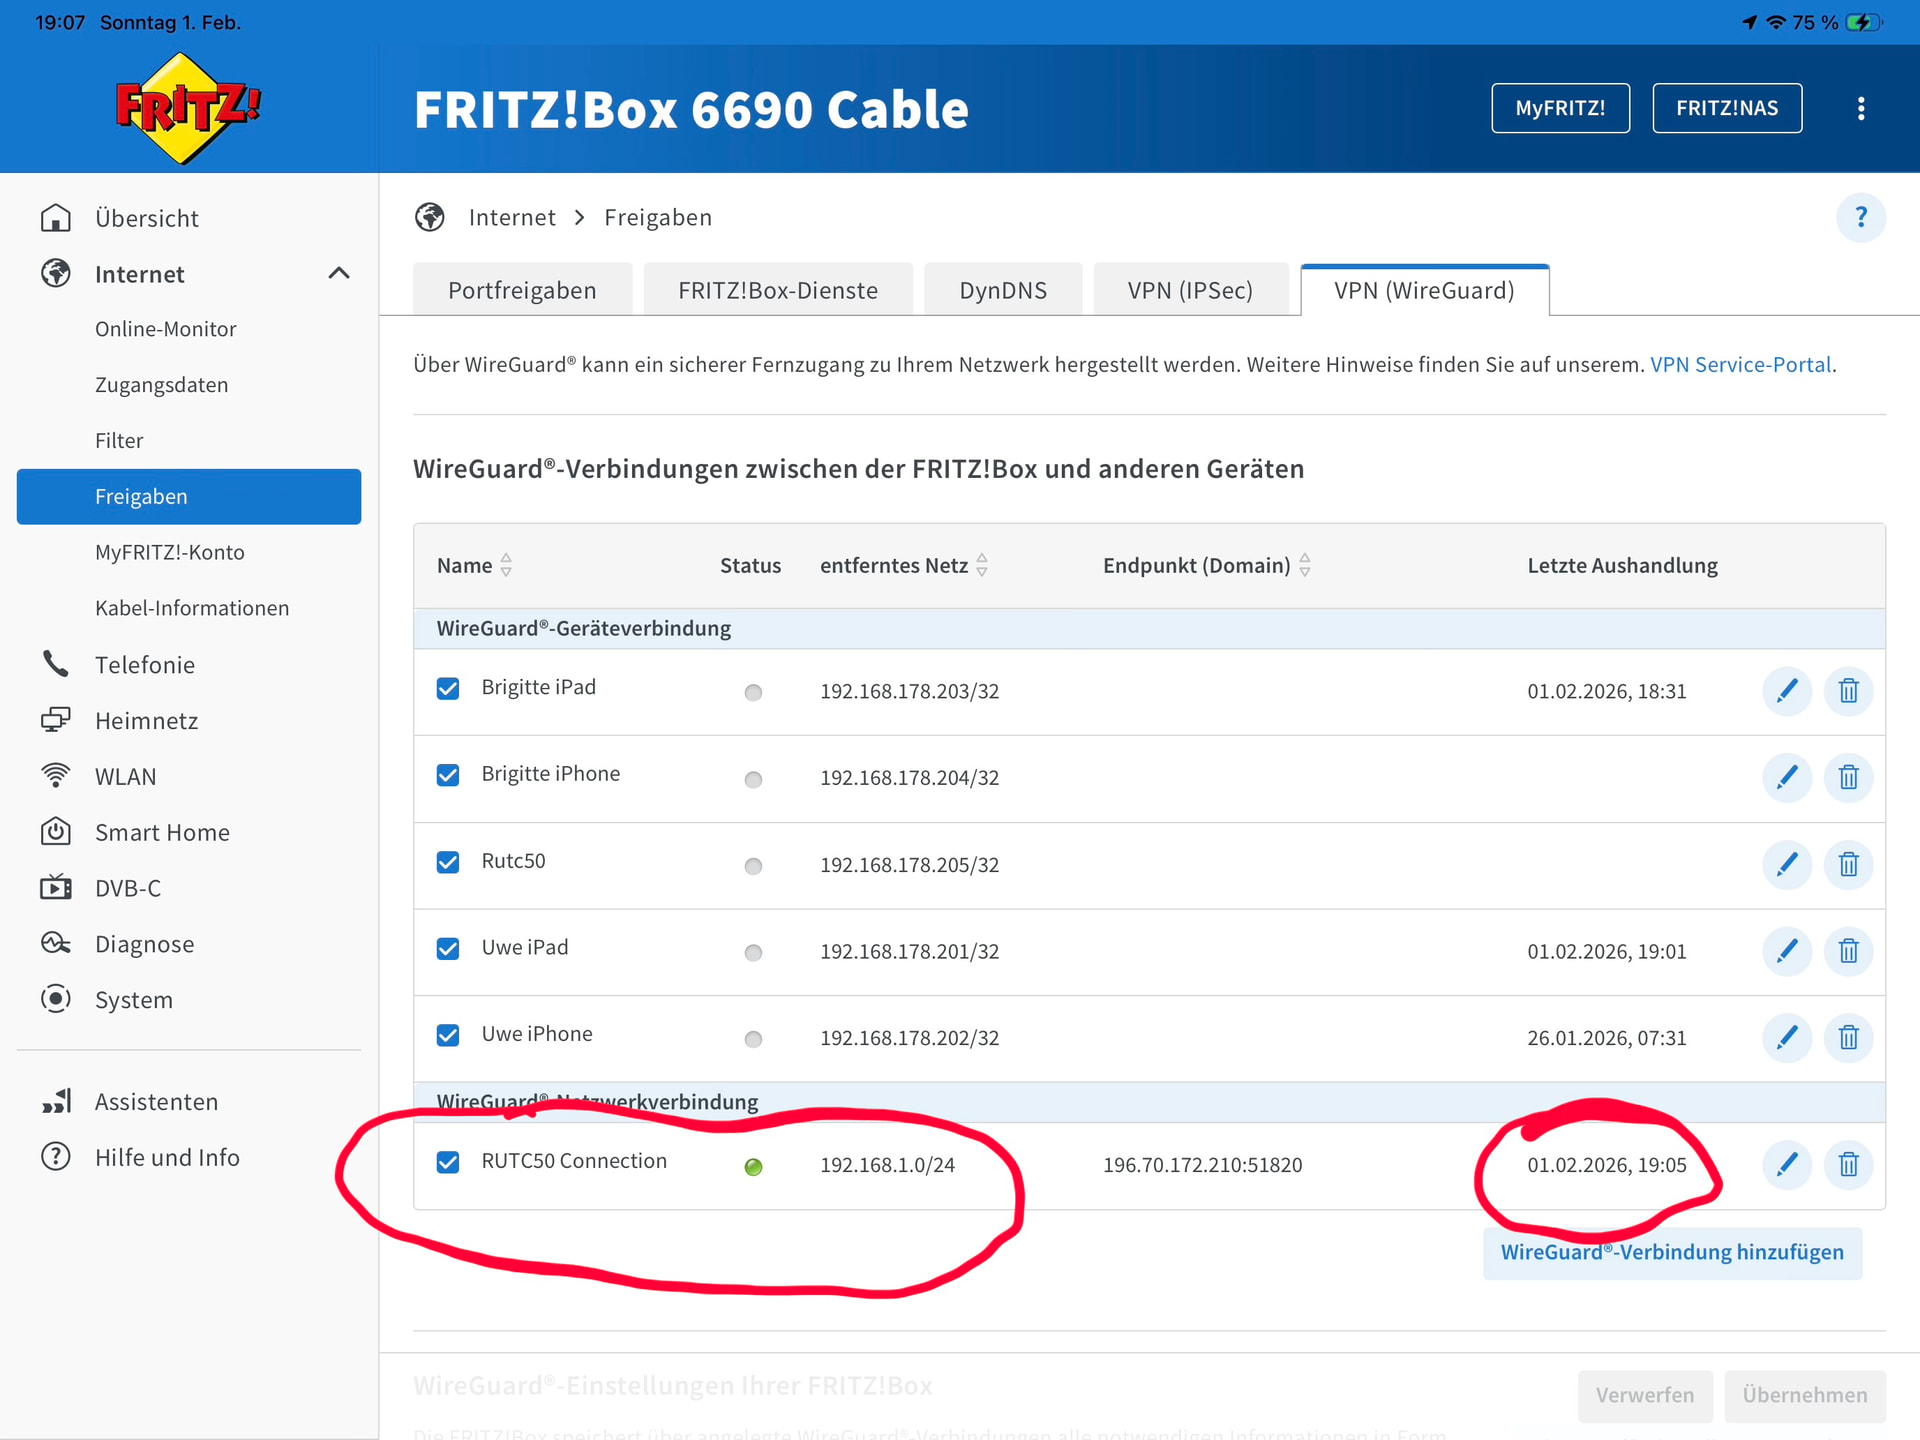Click WireGuard-Verbindung hinzufügen button
Screen dimensions: 1920x1440
click(1671, 1252)
